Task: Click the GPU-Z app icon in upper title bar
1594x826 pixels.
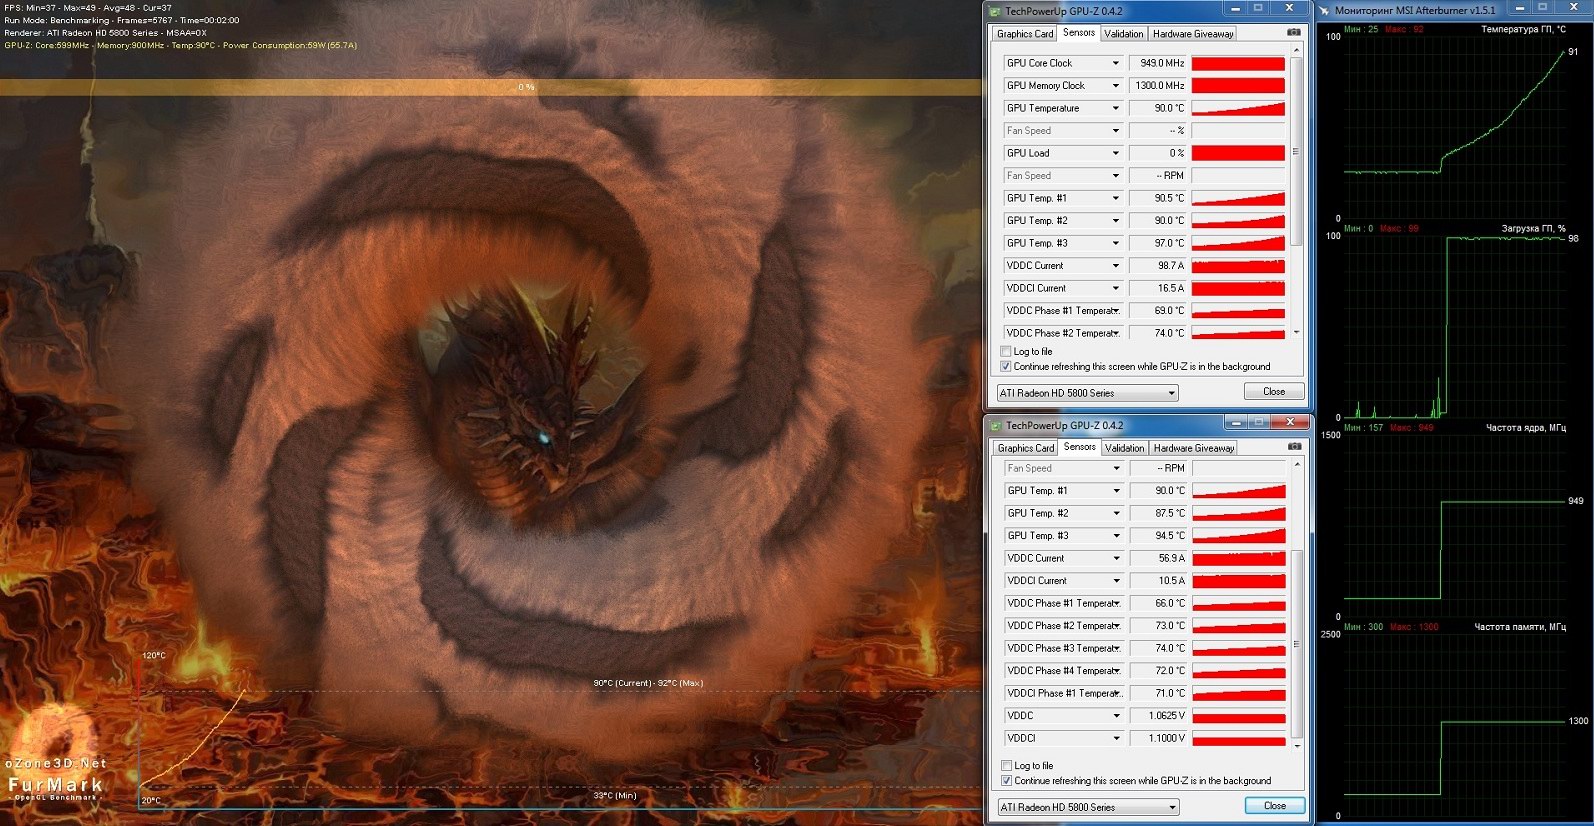Action: click(995, 11)
